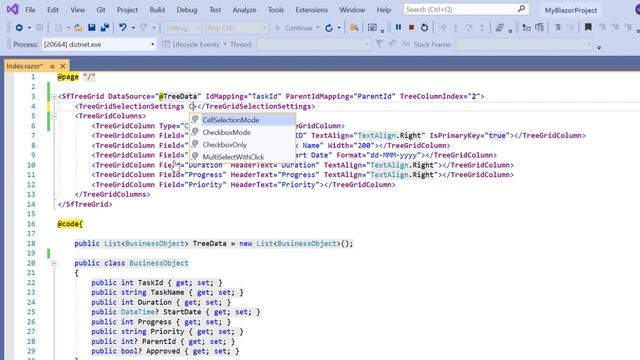Pause debugging with Break All icon
This screenshot has width=640, height=360.
click(x=398, y=27)
